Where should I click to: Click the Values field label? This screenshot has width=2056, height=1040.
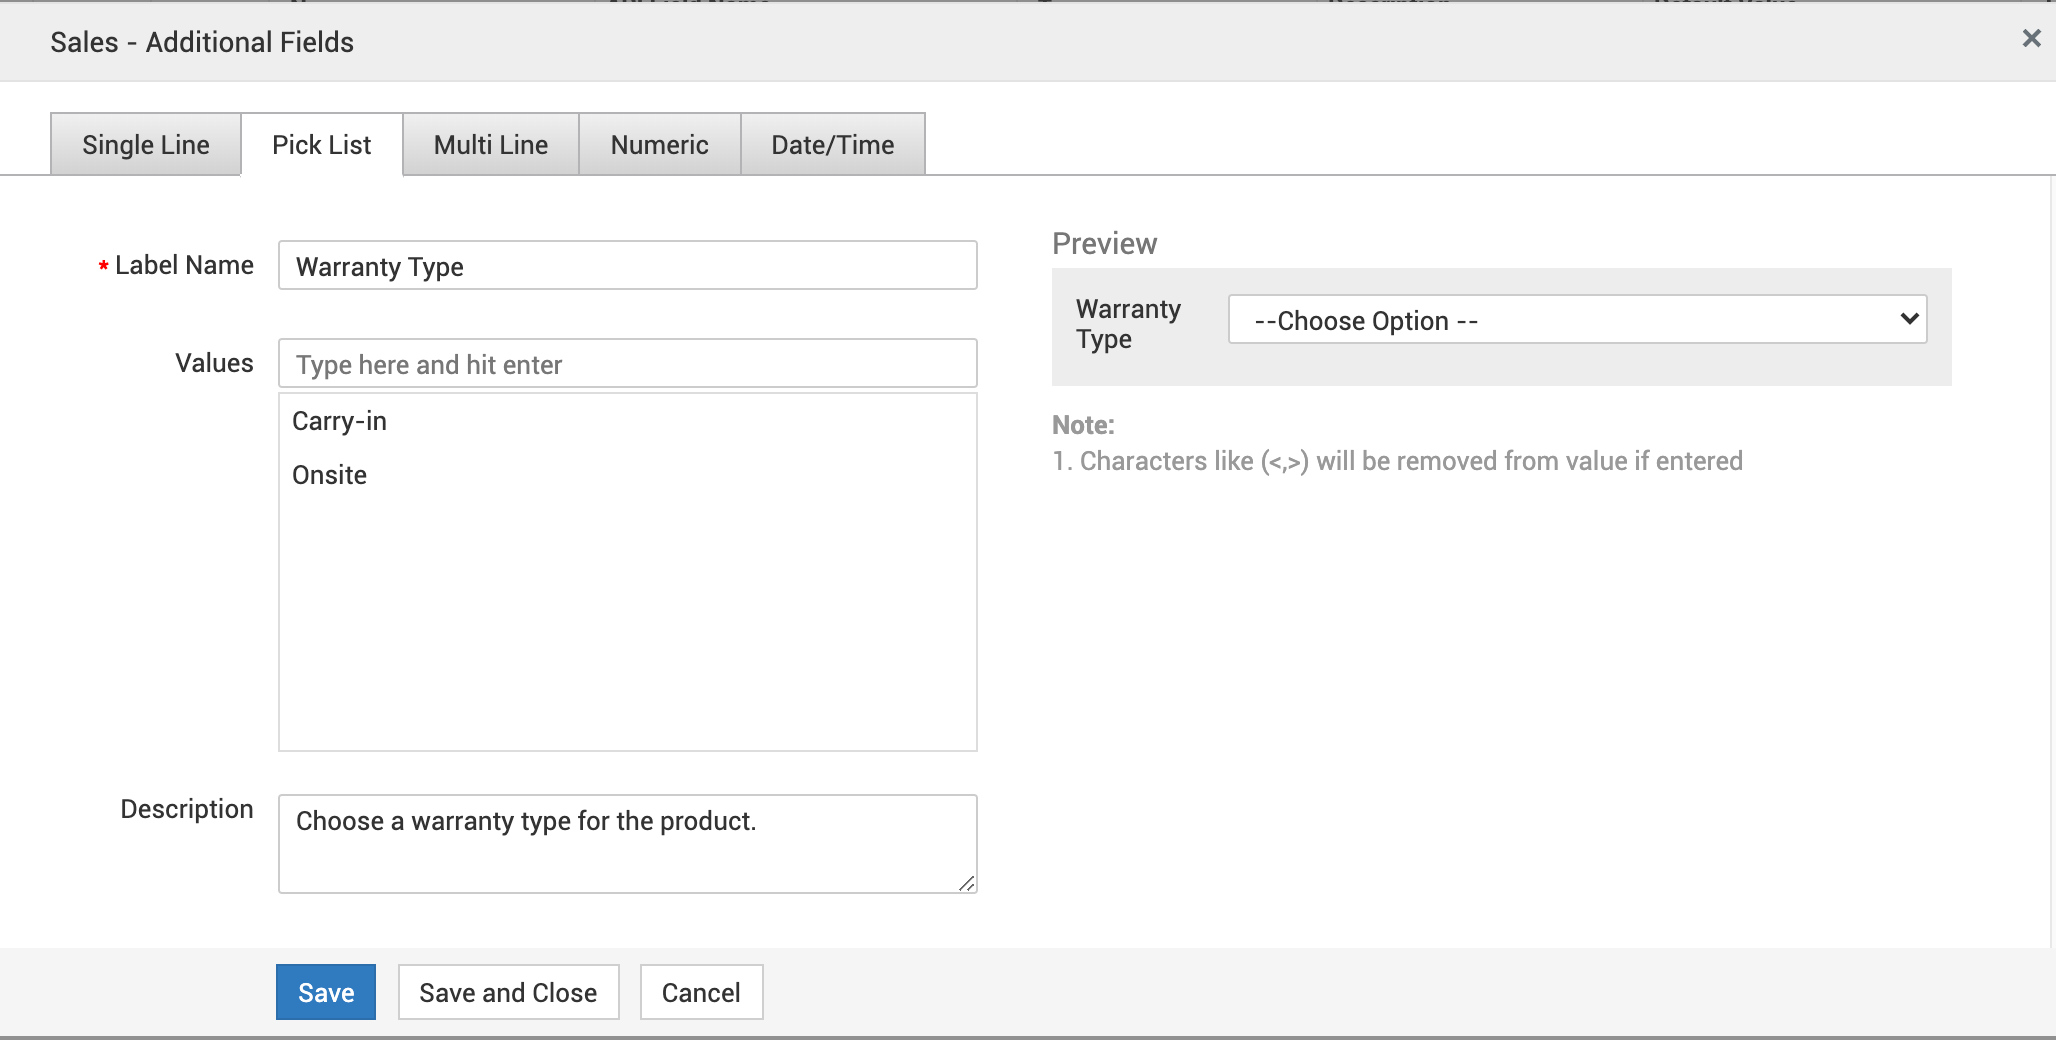[214, 363]
